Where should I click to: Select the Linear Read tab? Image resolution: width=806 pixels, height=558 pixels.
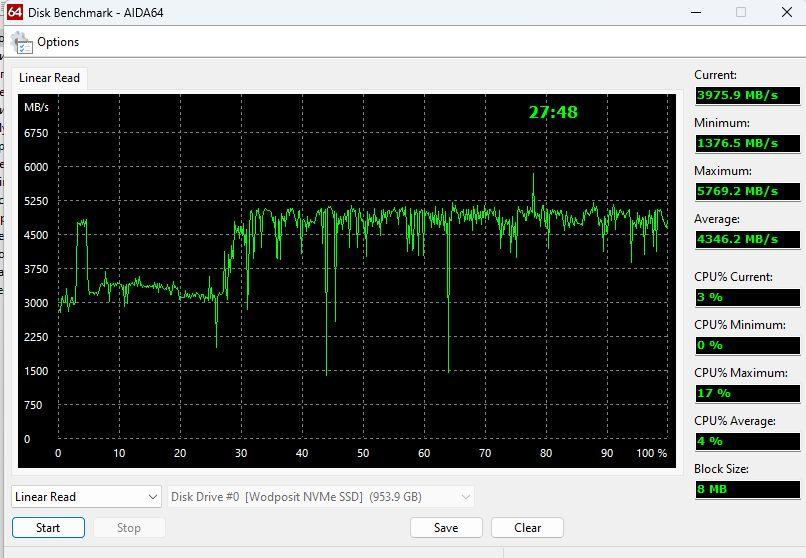click(49, 78)
